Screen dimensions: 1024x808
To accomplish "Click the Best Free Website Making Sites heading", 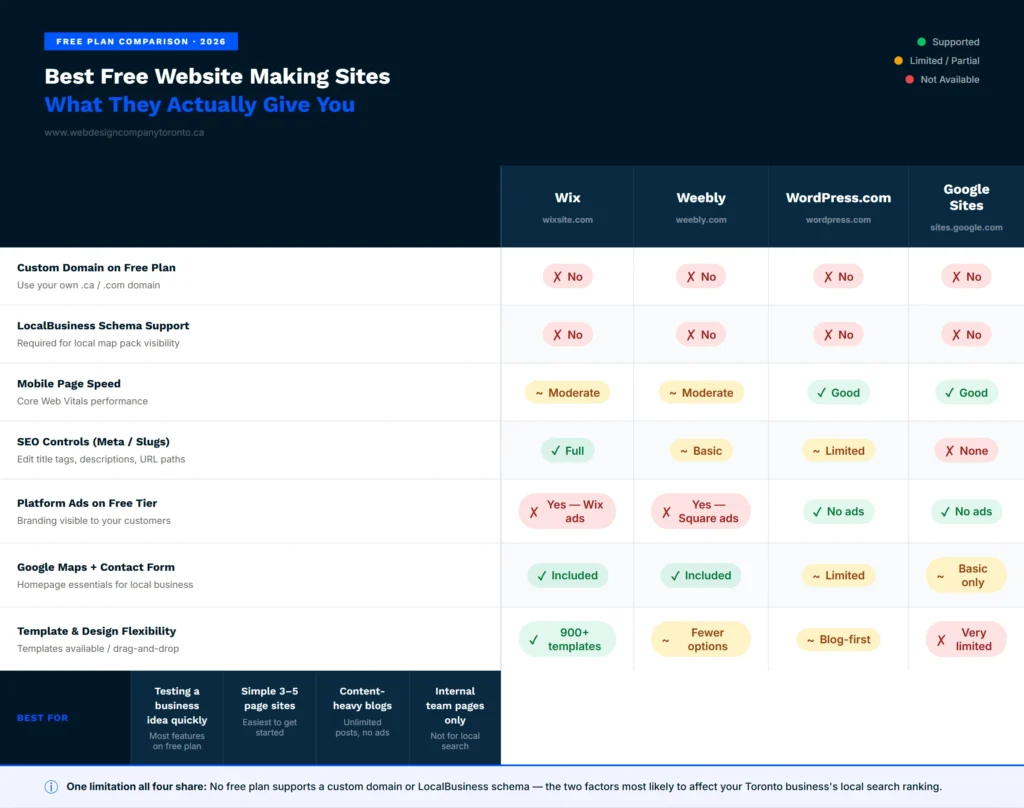I will 217,76.
